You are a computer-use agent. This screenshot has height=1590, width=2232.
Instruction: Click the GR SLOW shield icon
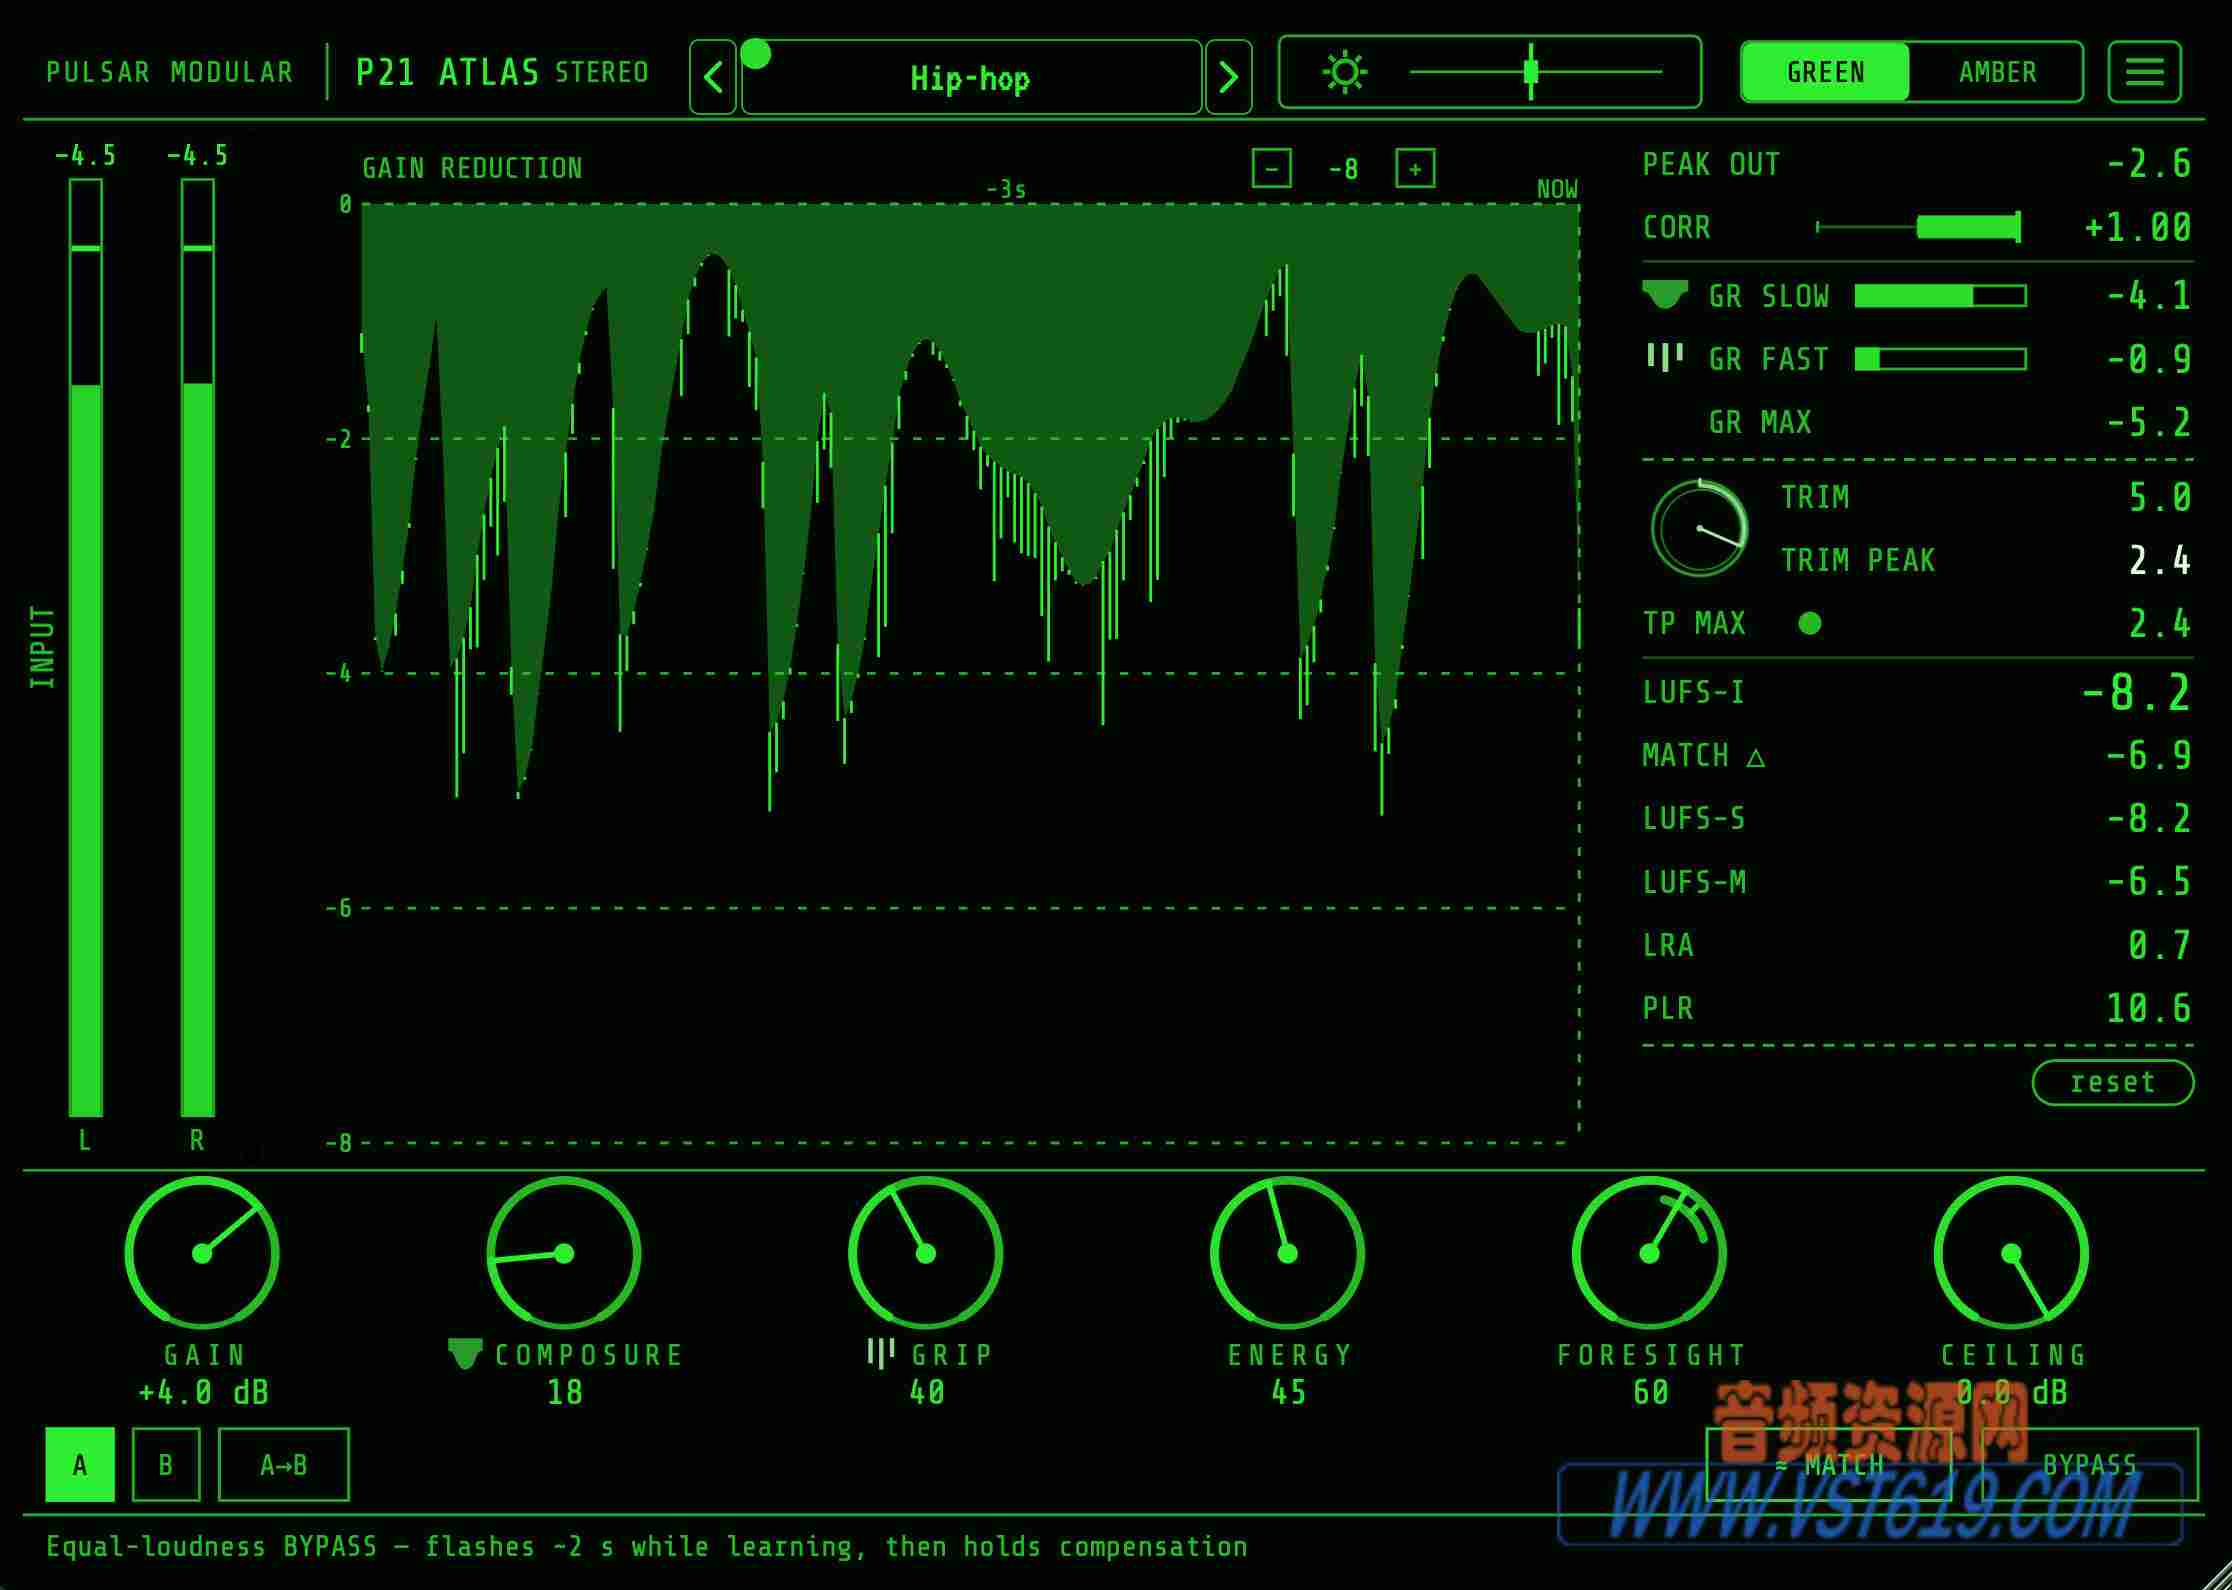tap(1665, 295)
